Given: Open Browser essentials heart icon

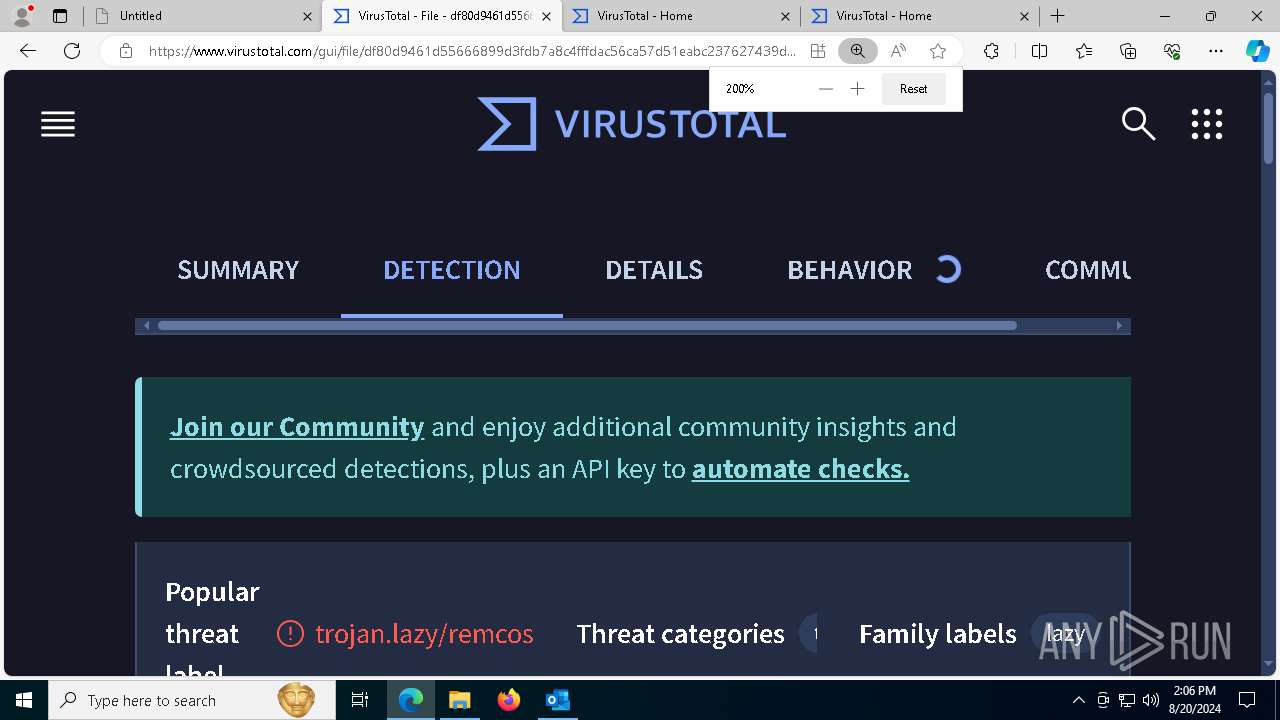Looking at the screenshot, I should pyautogui.click(x=1172, y=51).
